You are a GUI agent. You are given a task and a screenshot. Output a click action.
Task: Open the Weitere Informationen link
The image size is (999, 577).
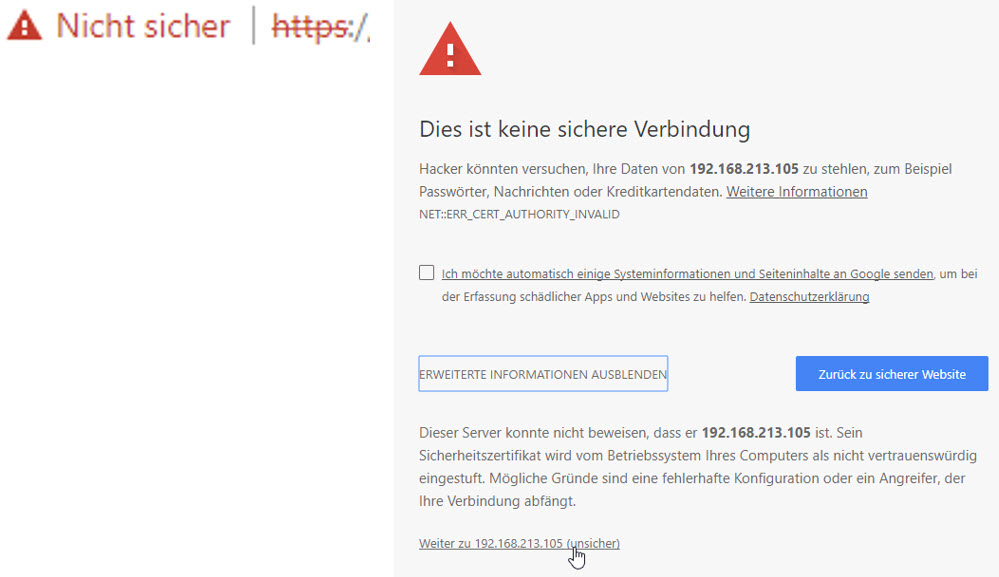pyautogui.click(x=796, y=192)
